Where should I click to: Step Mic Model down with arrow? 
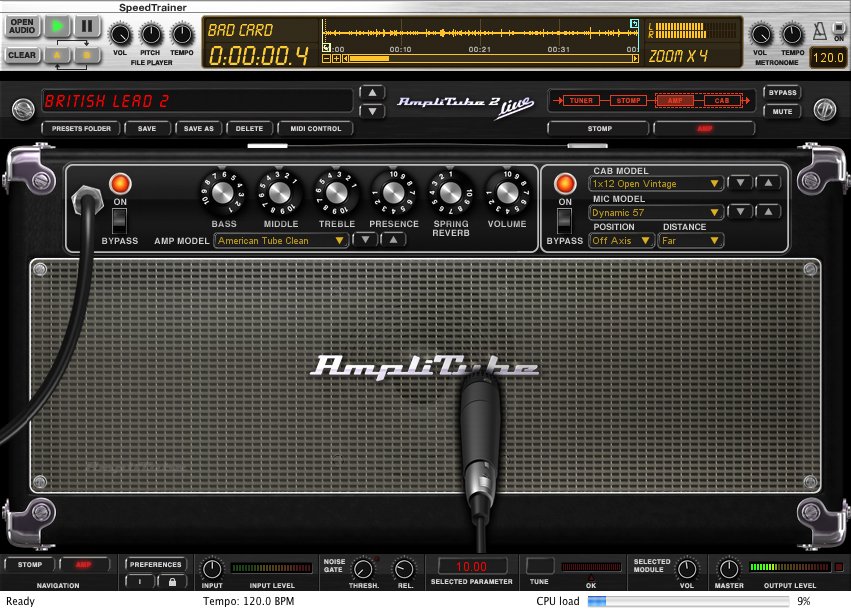(740, 212)
